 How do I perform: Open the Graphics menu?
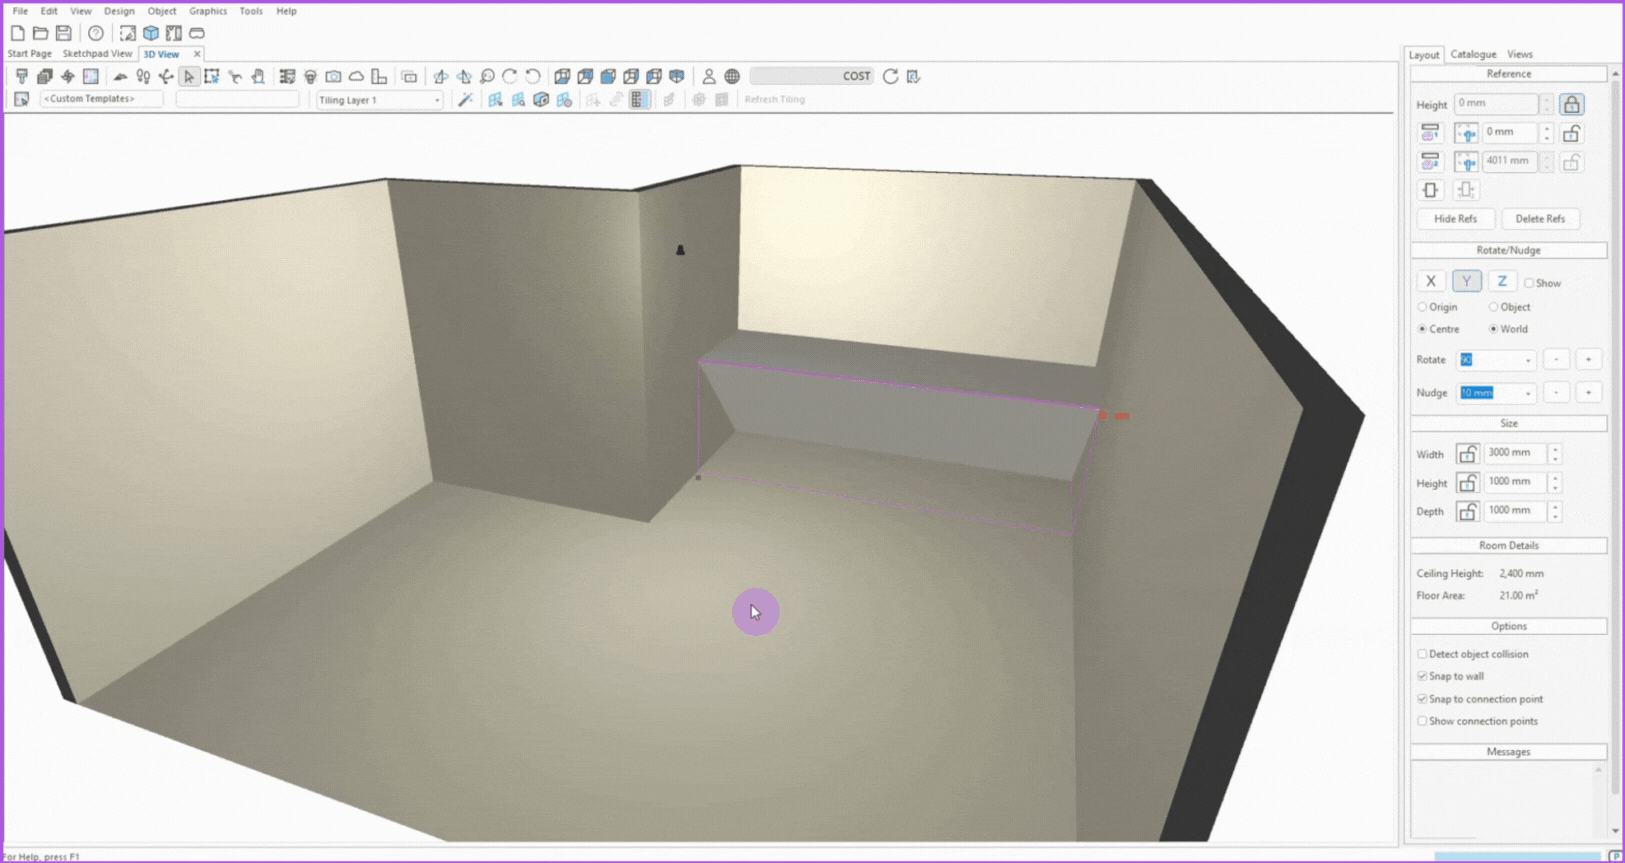[207, 11]
